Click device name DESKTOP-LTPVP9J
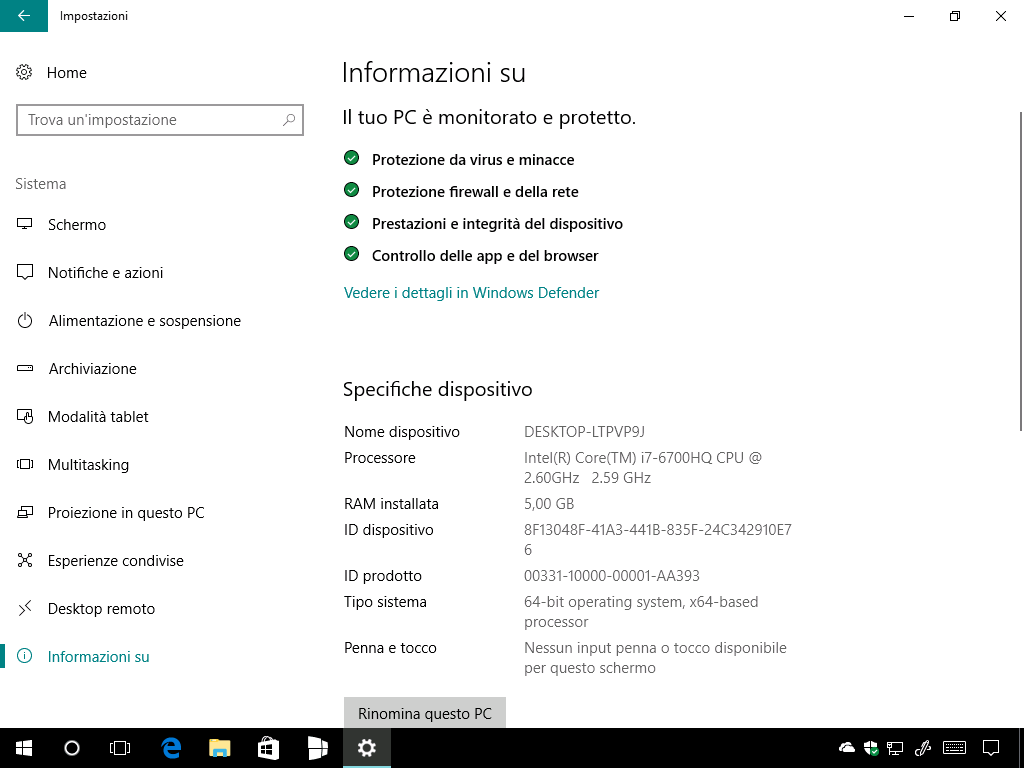This screenshot has width=1024, height=768. [584, 432]
